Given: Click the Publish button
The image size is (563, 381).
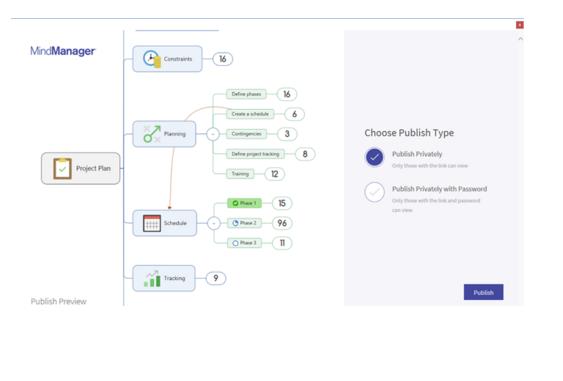Looking at the screenshot, I should tap(483, 292).
